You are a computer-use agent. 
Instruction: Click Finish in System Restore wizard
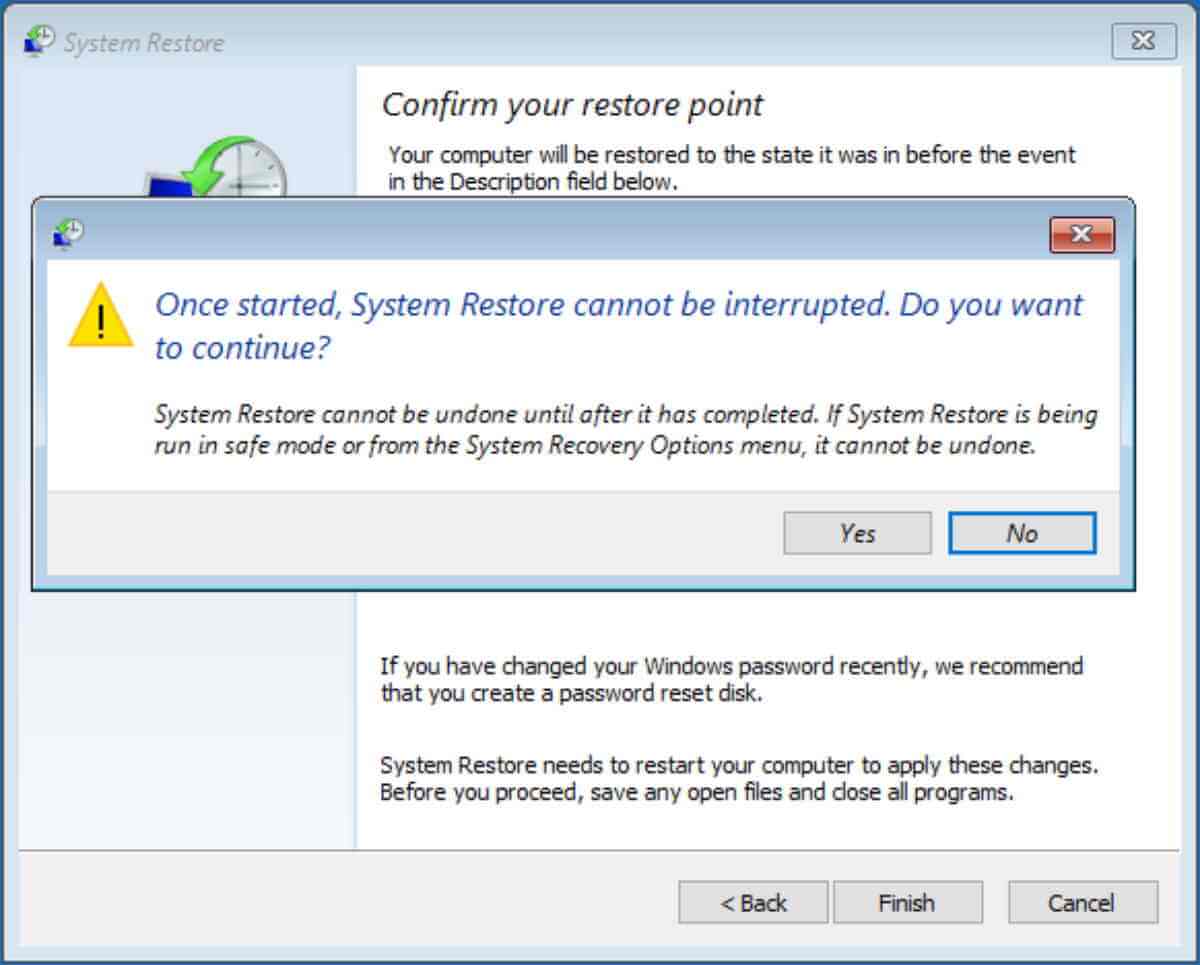pos(907,903)
